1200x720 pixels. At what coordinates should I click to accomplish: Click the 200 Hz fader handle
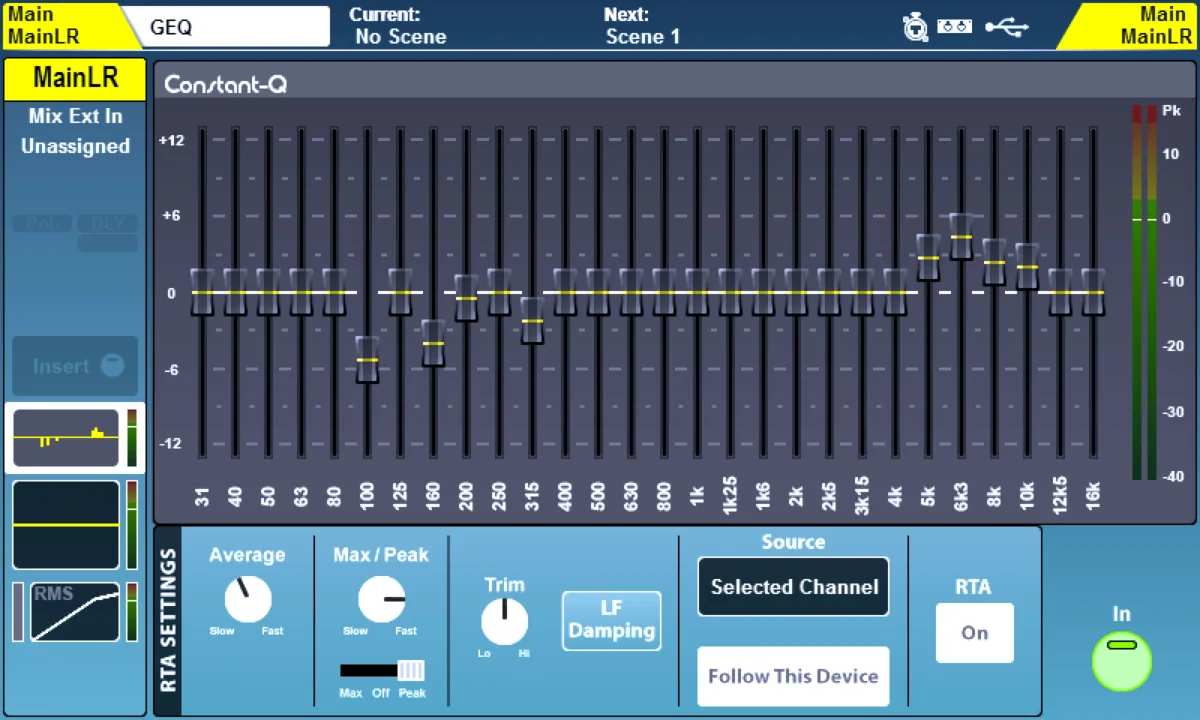click(466, 298)
